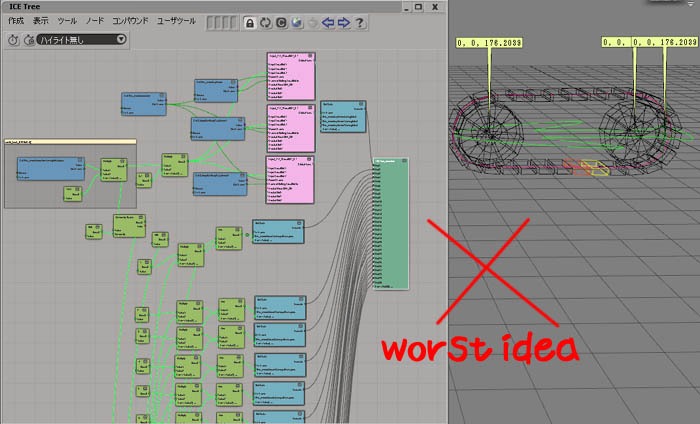
Task: Select the top pink node in graph
Action: click(x=291, y=75)
